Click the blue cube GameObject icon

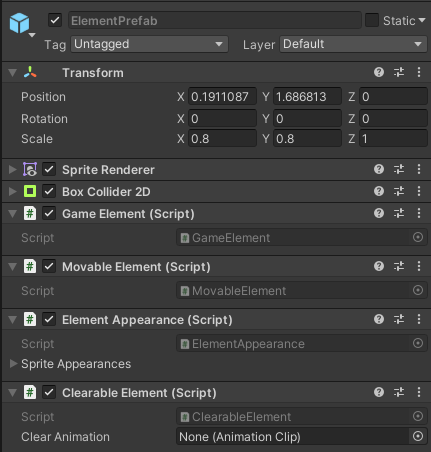click(19, 23)
